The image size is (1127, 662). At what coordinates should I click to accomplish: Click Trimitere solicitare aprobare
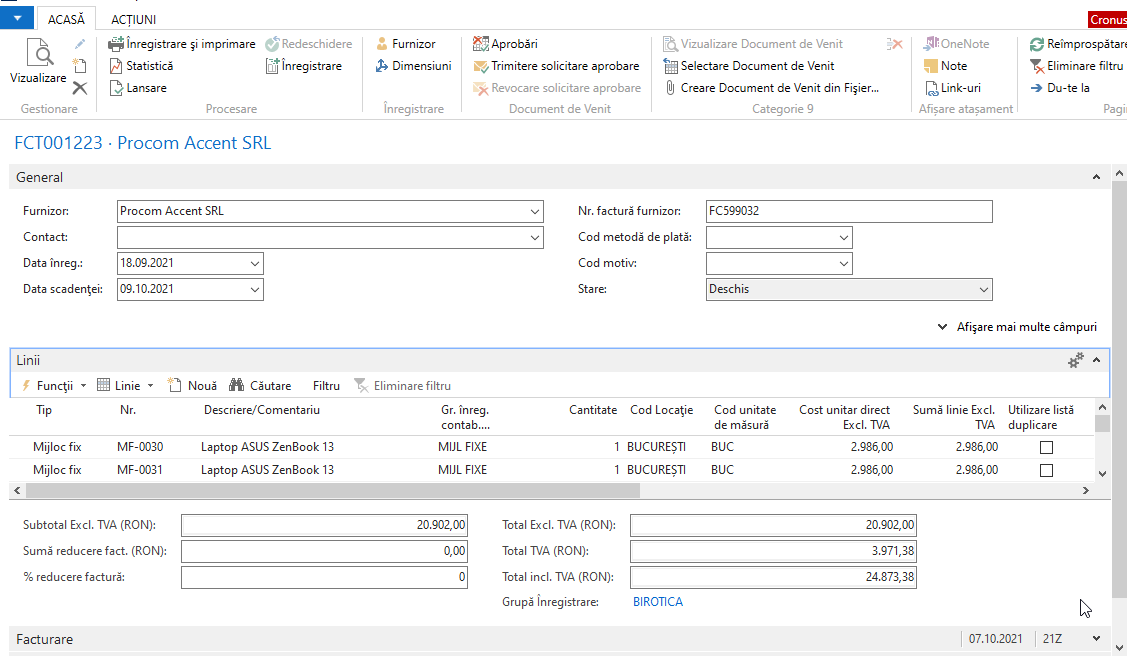tap(556, 66)
